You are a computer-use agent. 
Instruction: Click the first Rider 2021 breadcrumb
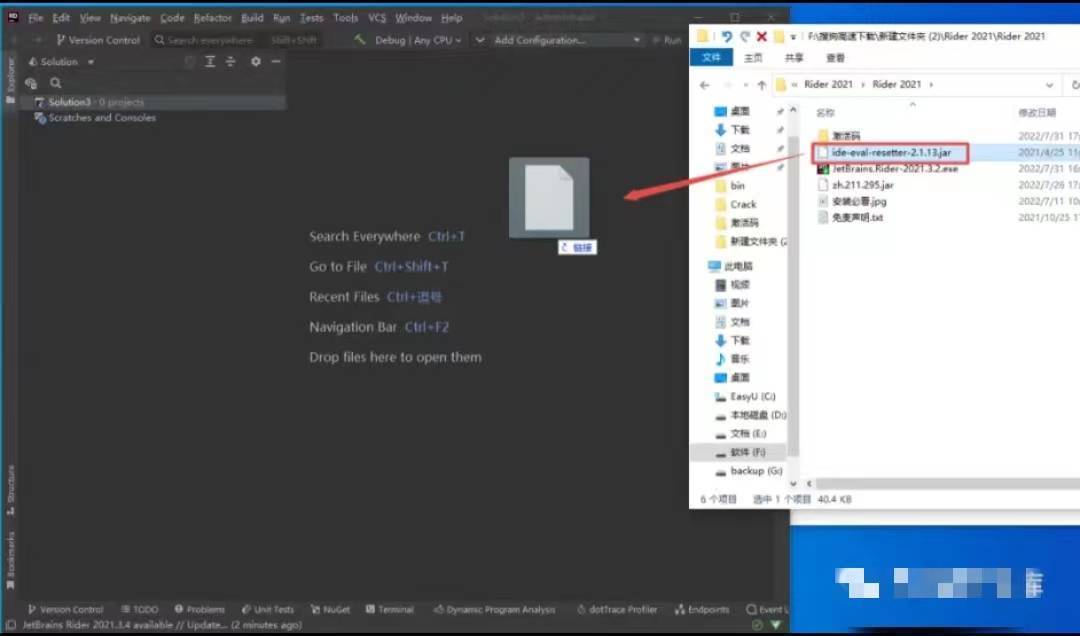click(x=828, y=85)
